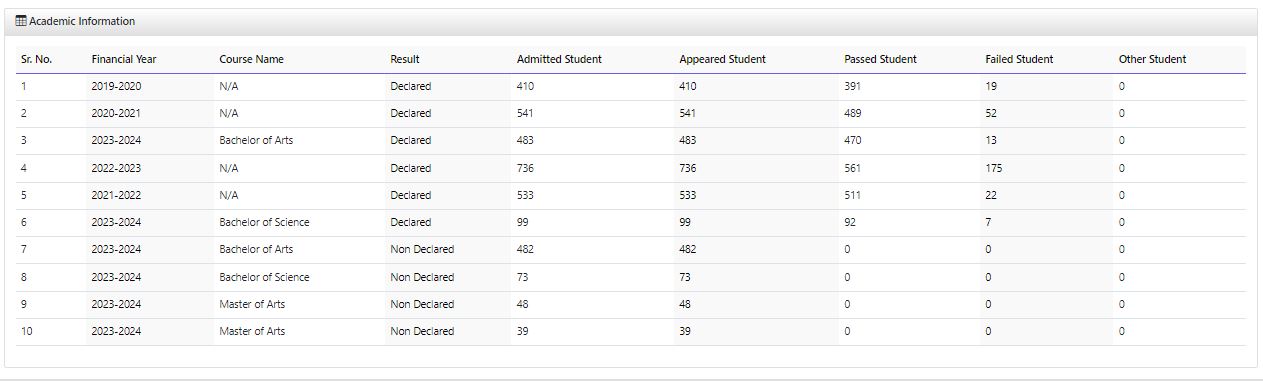This screenshot has height=381, width=1263.
Task: Sort by the Financial Year column header
Action: pyautogui.click(x=124, y=59)
